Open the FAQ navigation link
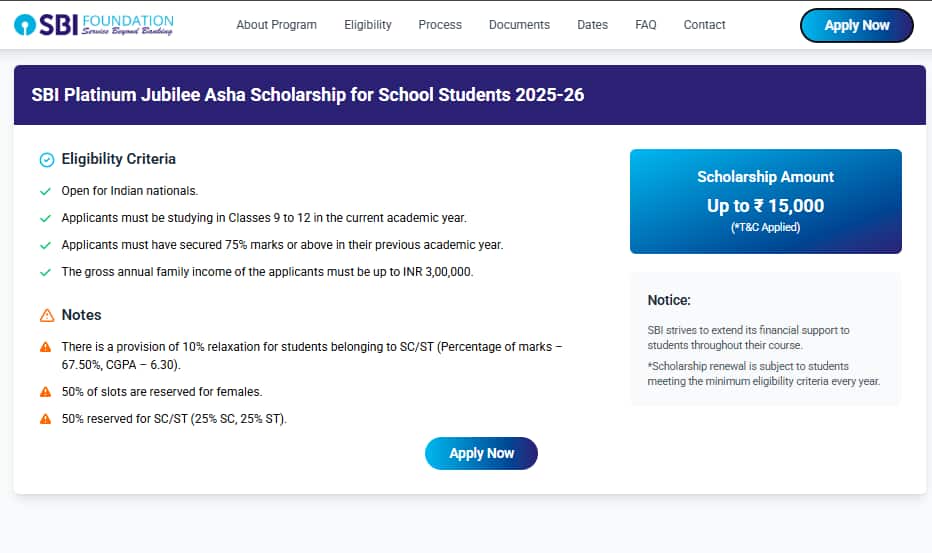Image resolution: width=932 pixels, height=553 pixels. (x=646, y=25)
